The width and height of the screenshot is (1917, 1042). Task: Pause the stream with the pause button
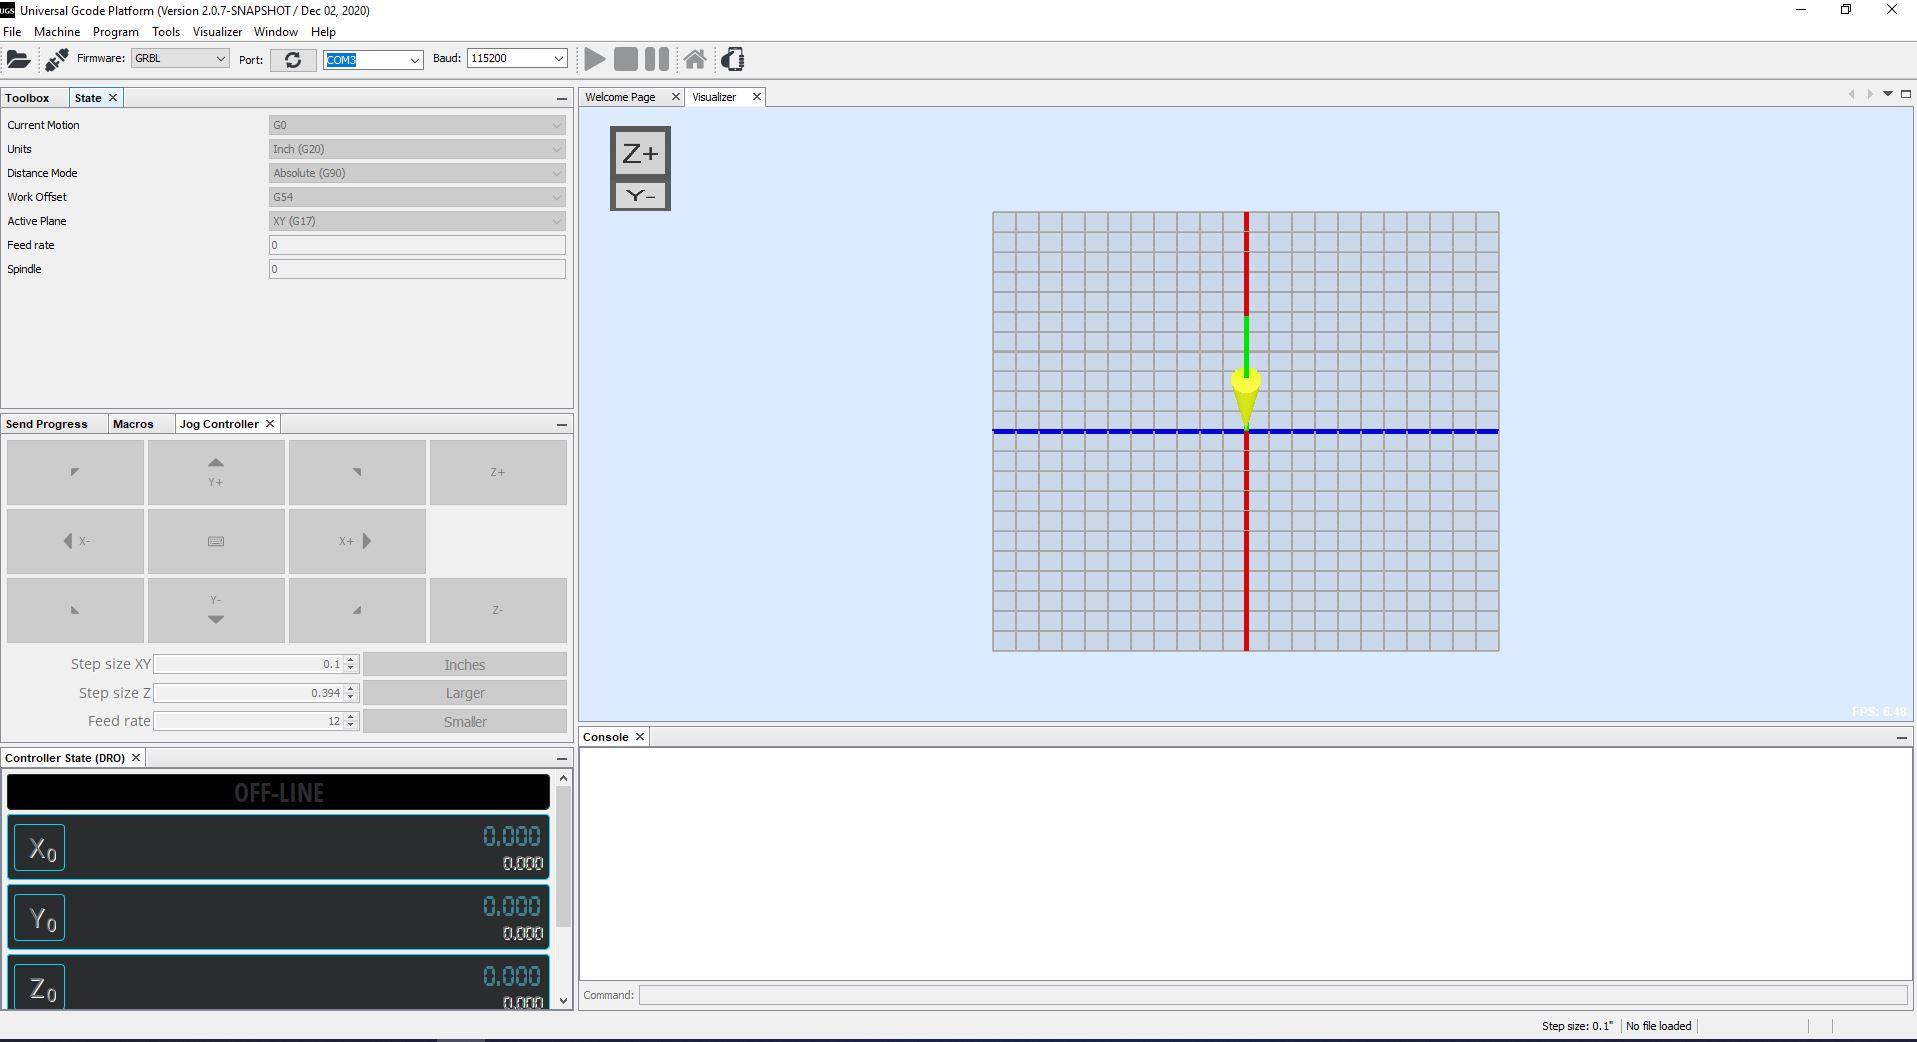pyautogui.click(x=657, y=59)
